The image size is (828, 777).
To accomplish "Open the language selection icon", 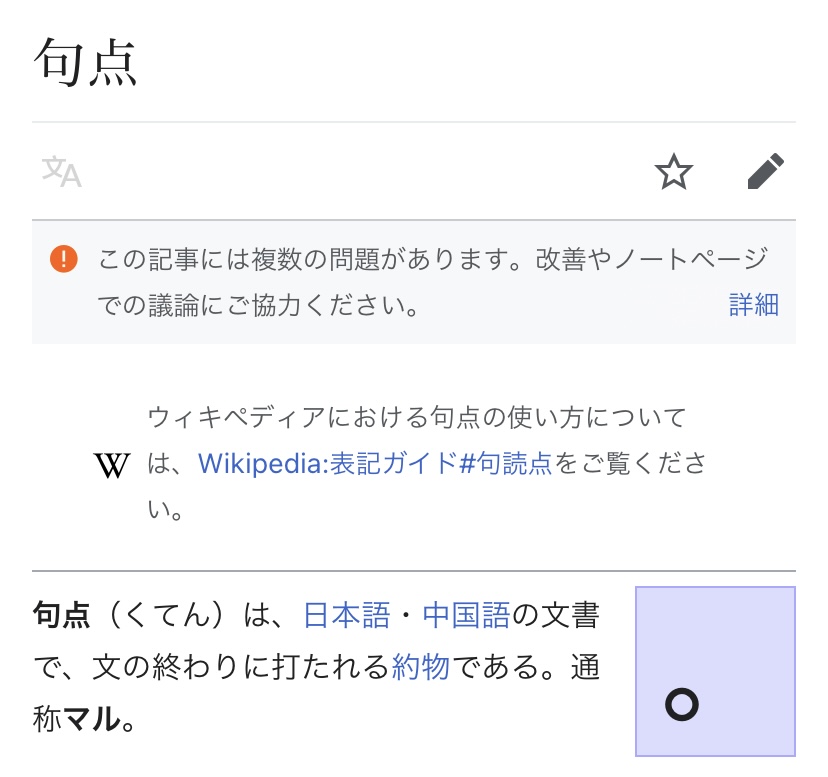I will click(x=61, y=172).
